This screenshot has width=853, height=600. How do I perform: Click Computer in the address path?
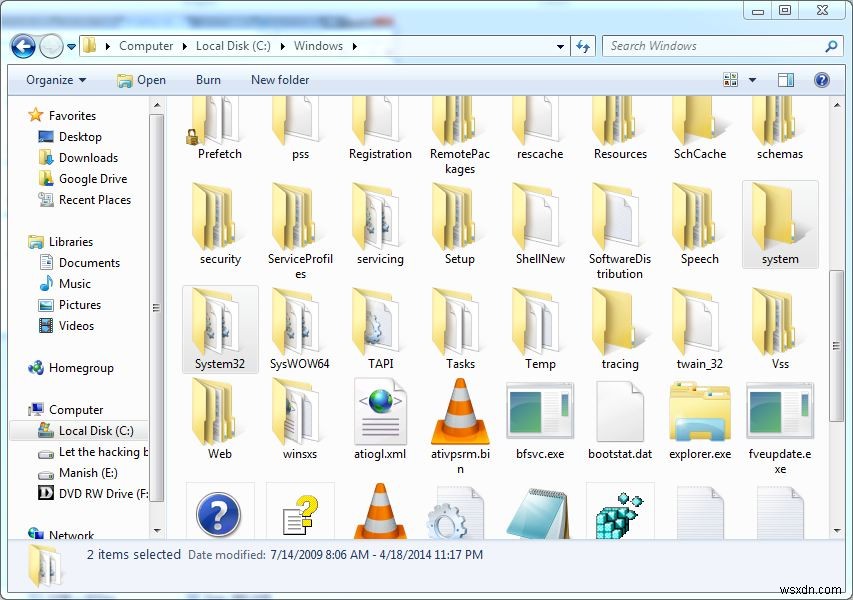coord(146,46)
